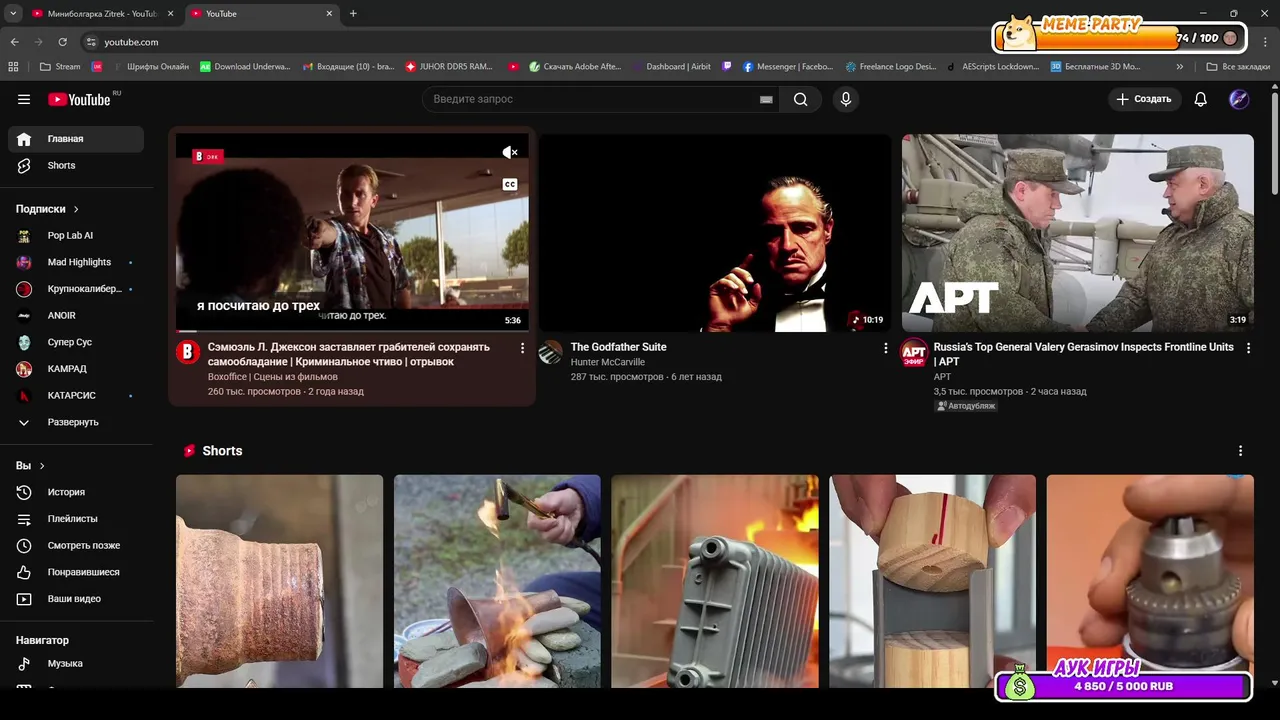Open Ваши видео
Screen dimensions: 1280x720
[76, 599]
